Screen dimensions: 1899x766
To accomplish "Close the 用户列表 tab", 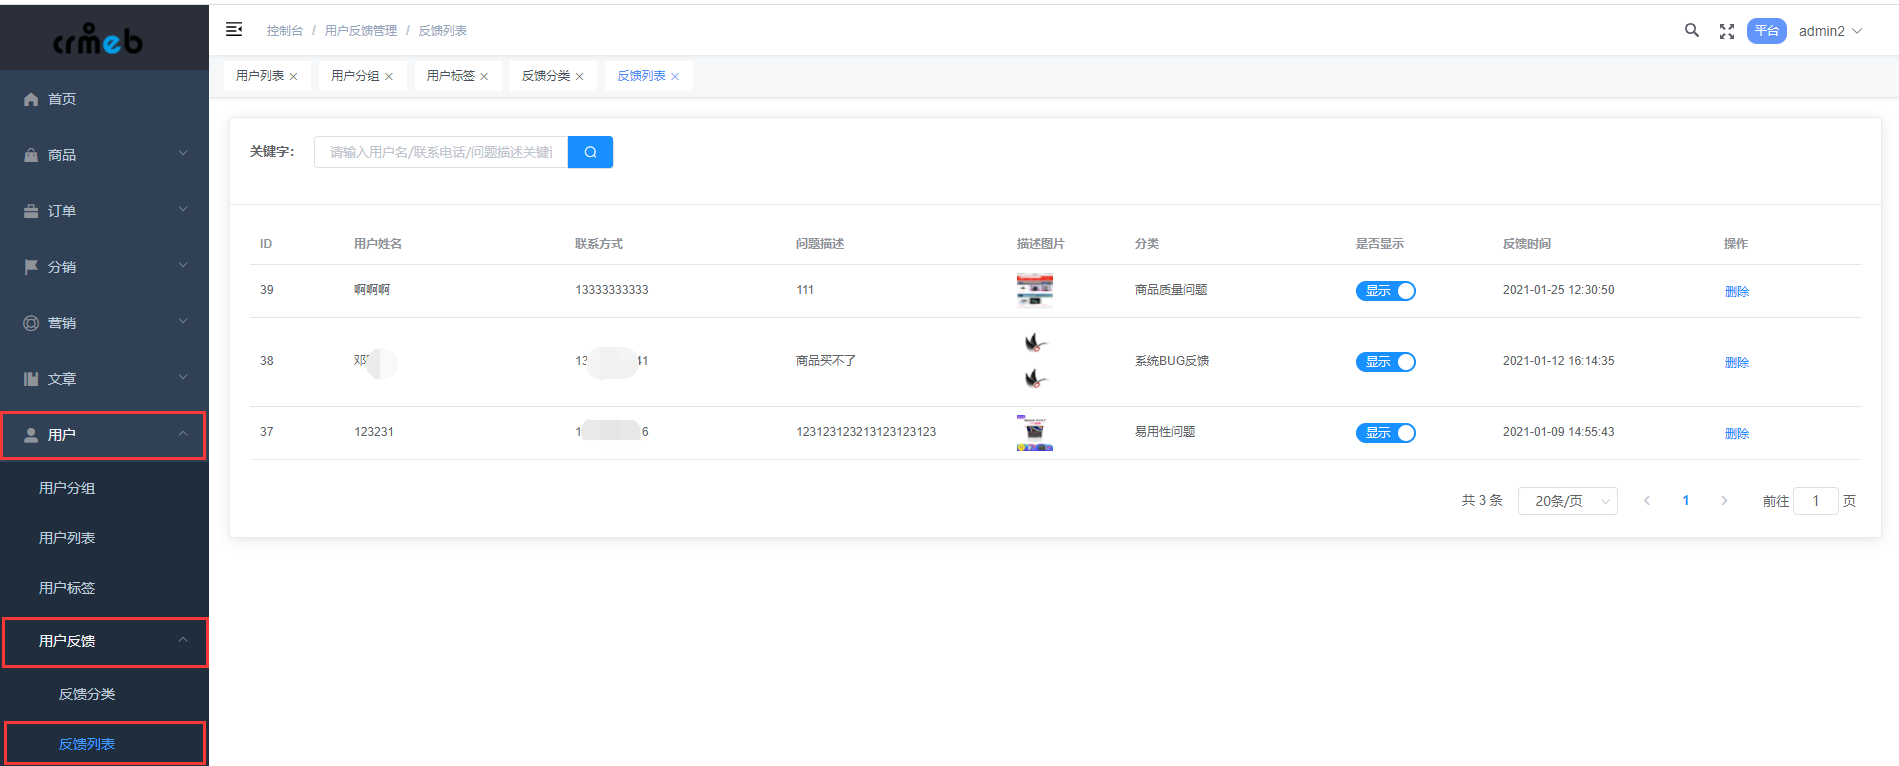I will [x=293, y=77].
